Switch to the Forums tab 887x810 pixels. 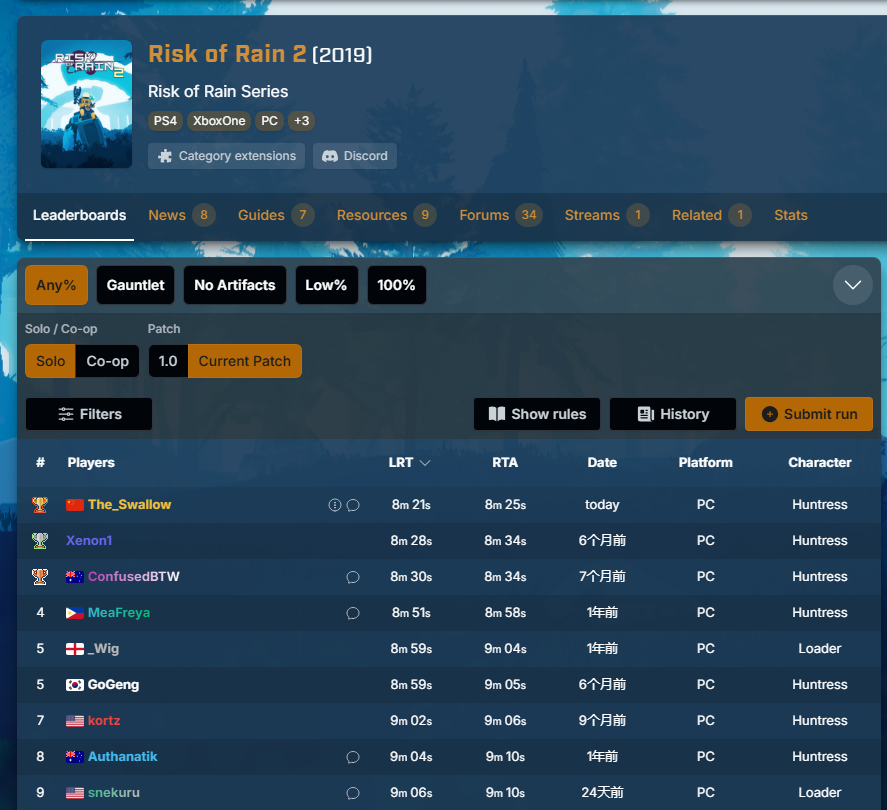pos(501,216)
